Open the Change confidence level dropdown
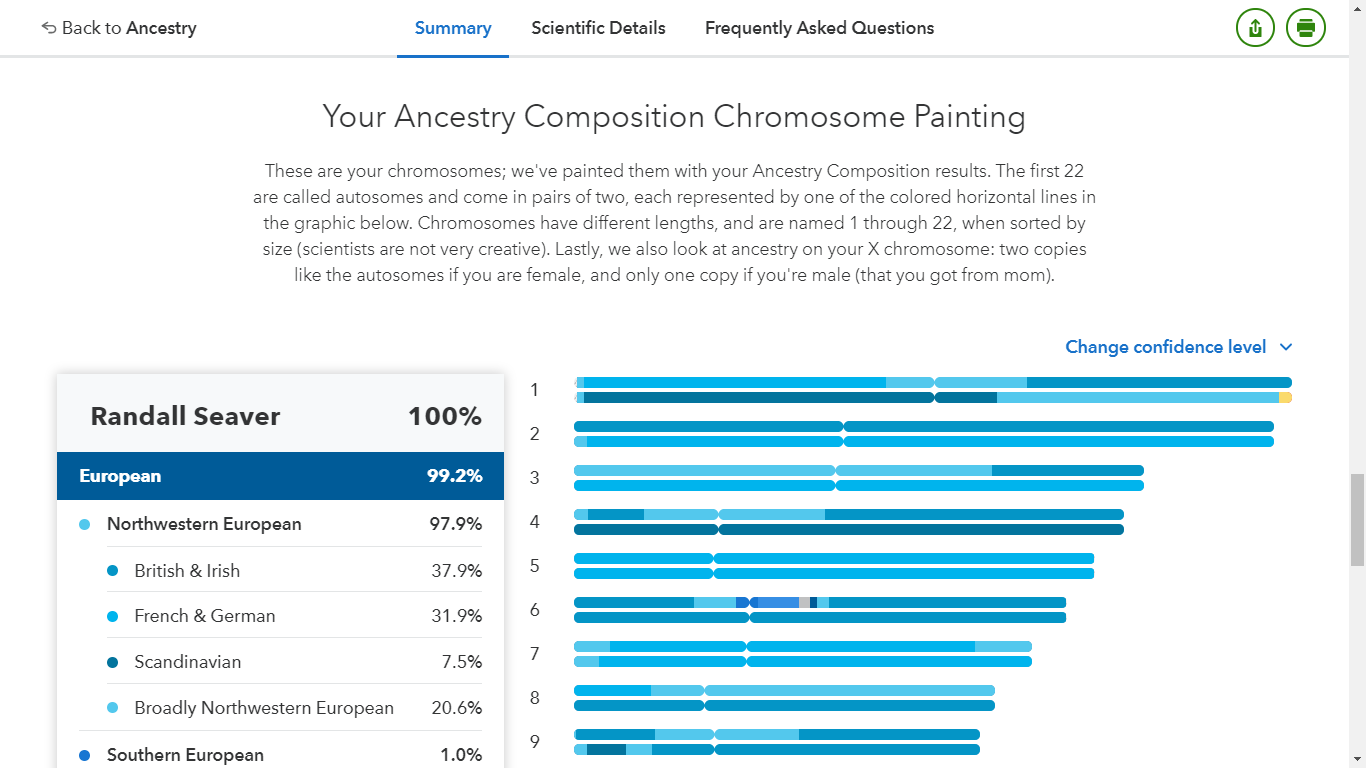 click(x=1166, y=347)
